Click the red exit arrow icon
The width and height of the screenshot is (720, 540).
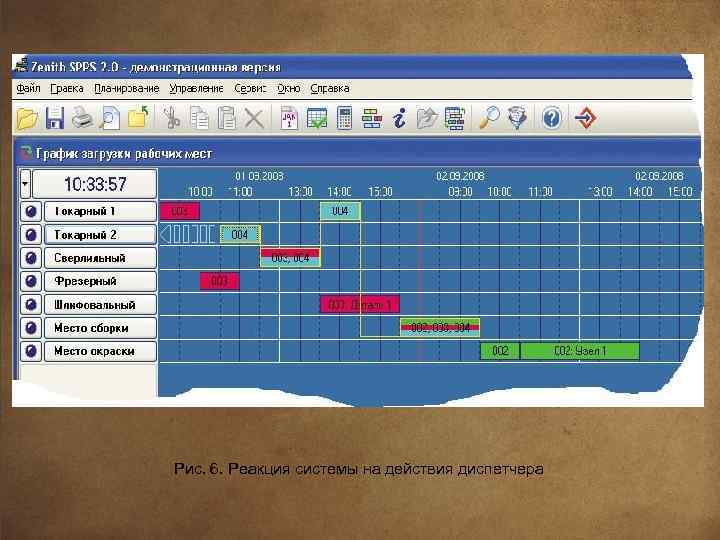click(x=585, y=118)
